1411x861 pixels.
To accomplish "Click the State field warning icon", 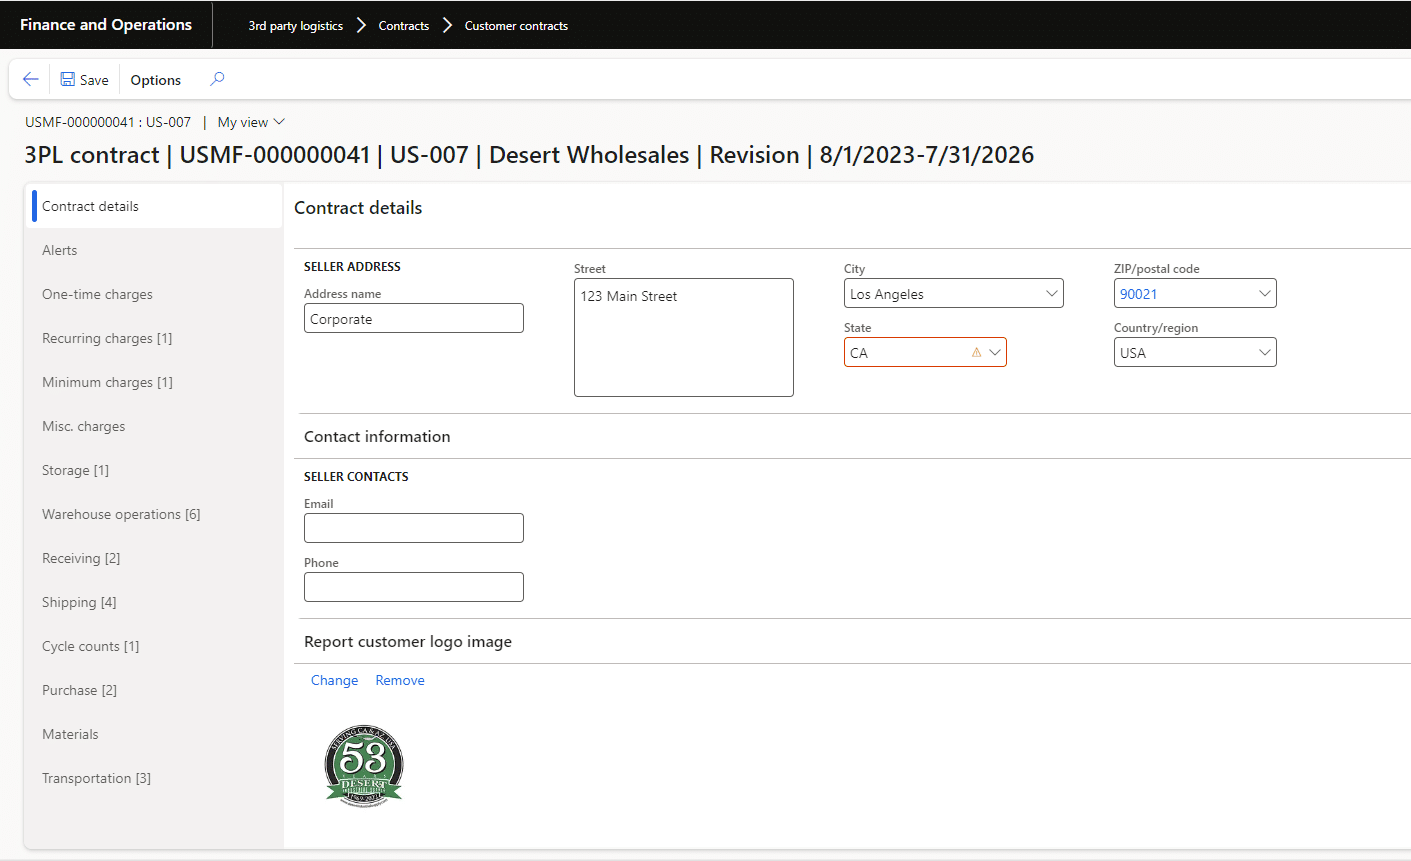I will click(x=976, y=352).
